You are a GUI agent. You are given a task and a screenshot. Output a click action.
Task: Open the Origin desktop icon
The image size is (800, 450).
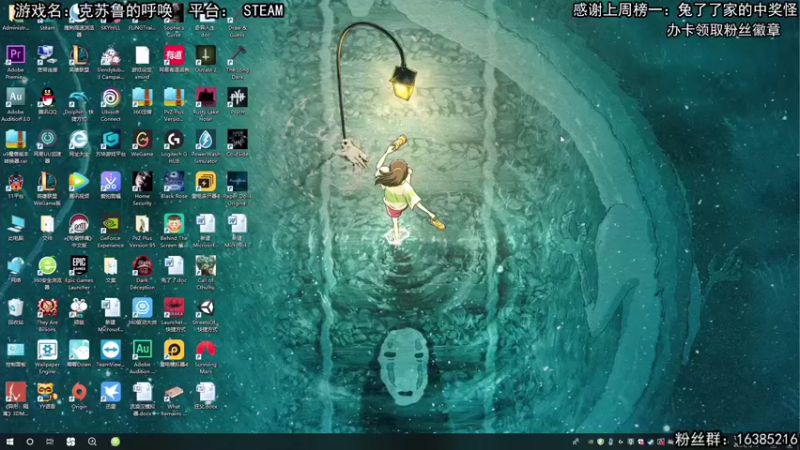click(x=79, y=392)
